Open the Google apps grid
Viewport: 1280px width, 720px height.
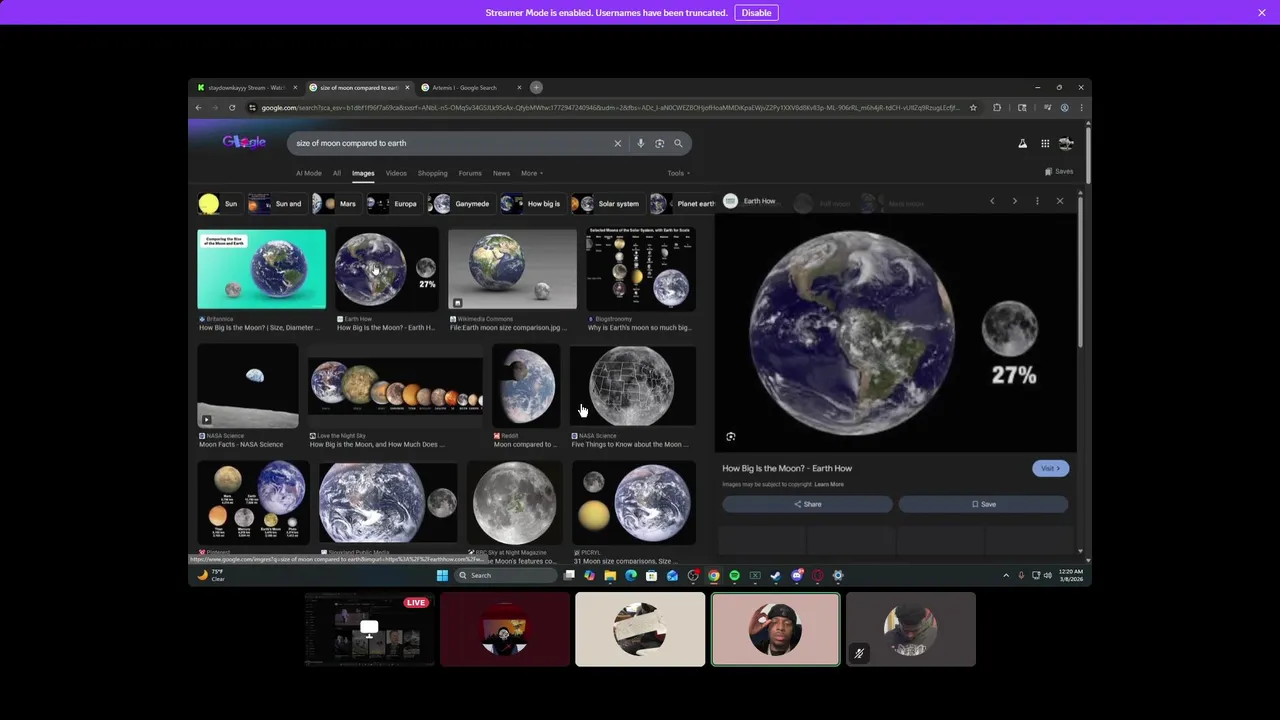point(1045,144)
